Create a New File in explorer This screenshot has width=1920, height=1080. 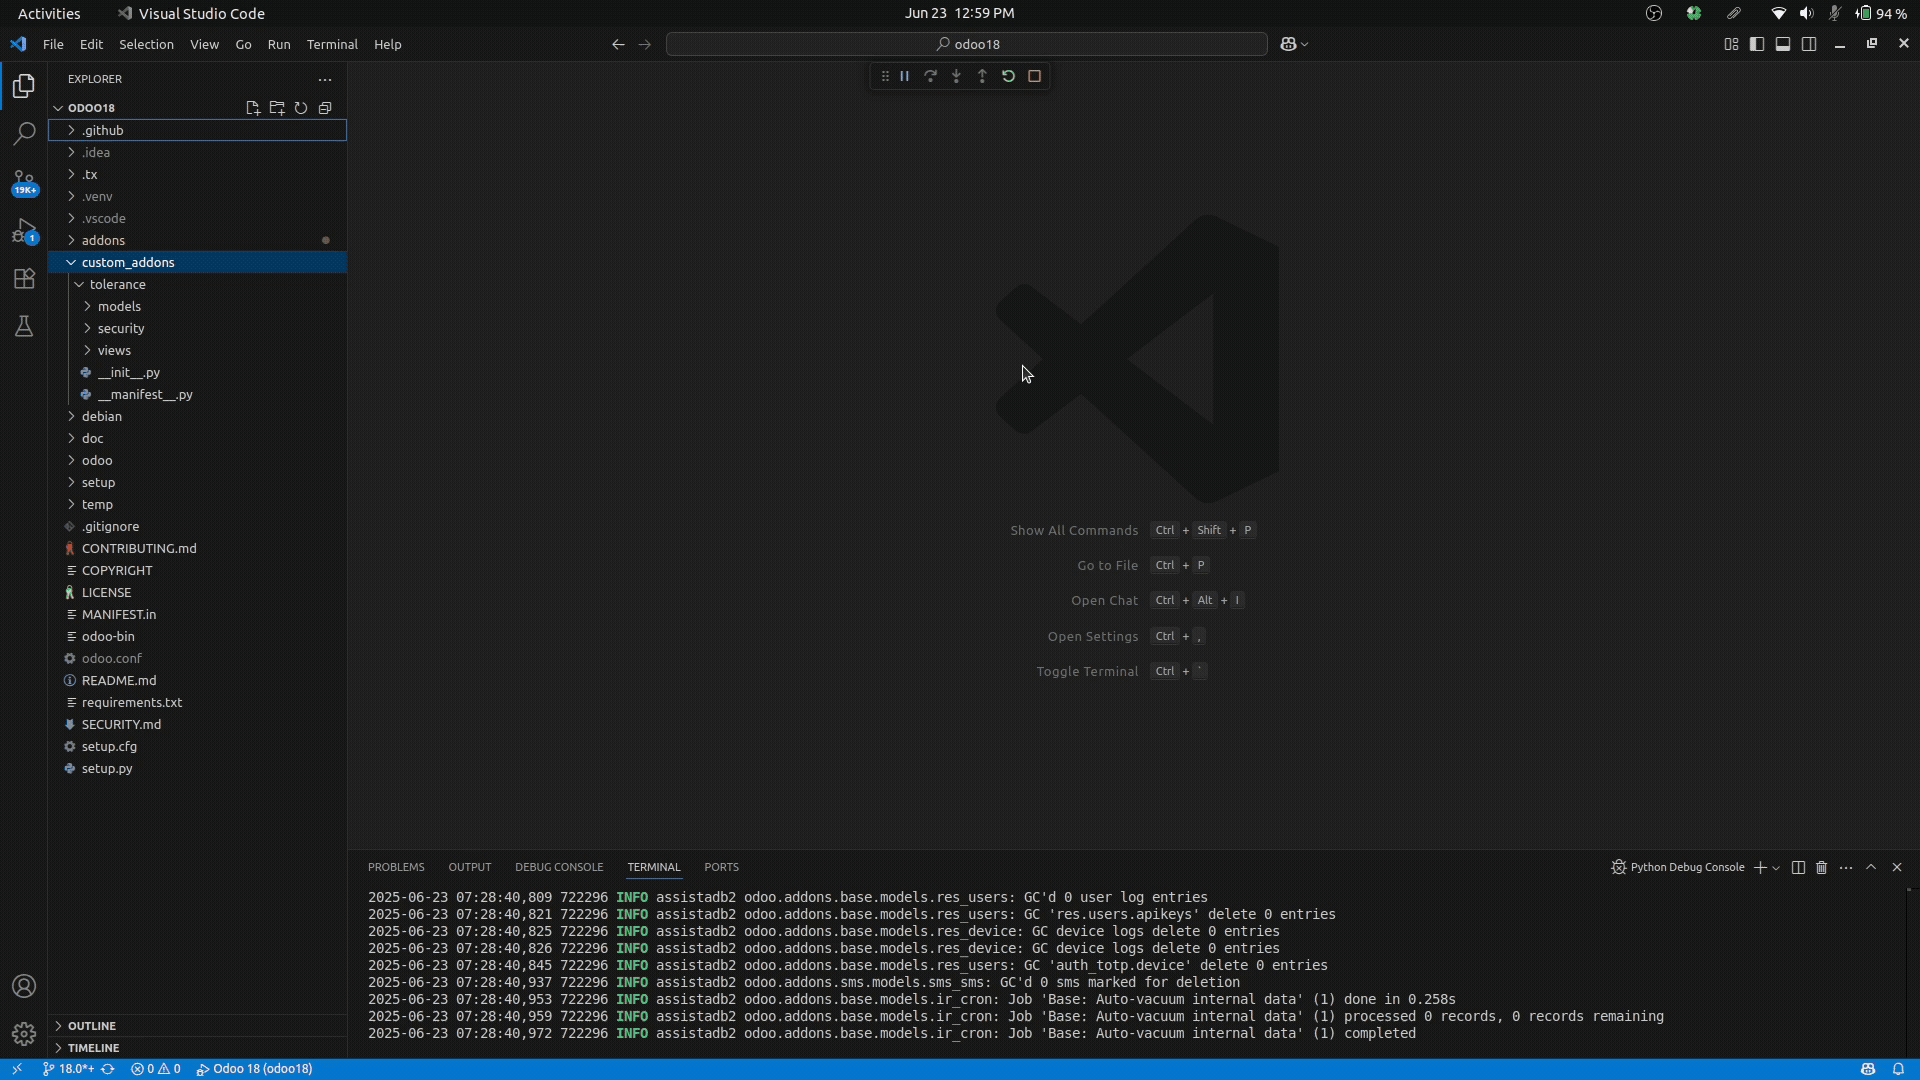point(252,108)
